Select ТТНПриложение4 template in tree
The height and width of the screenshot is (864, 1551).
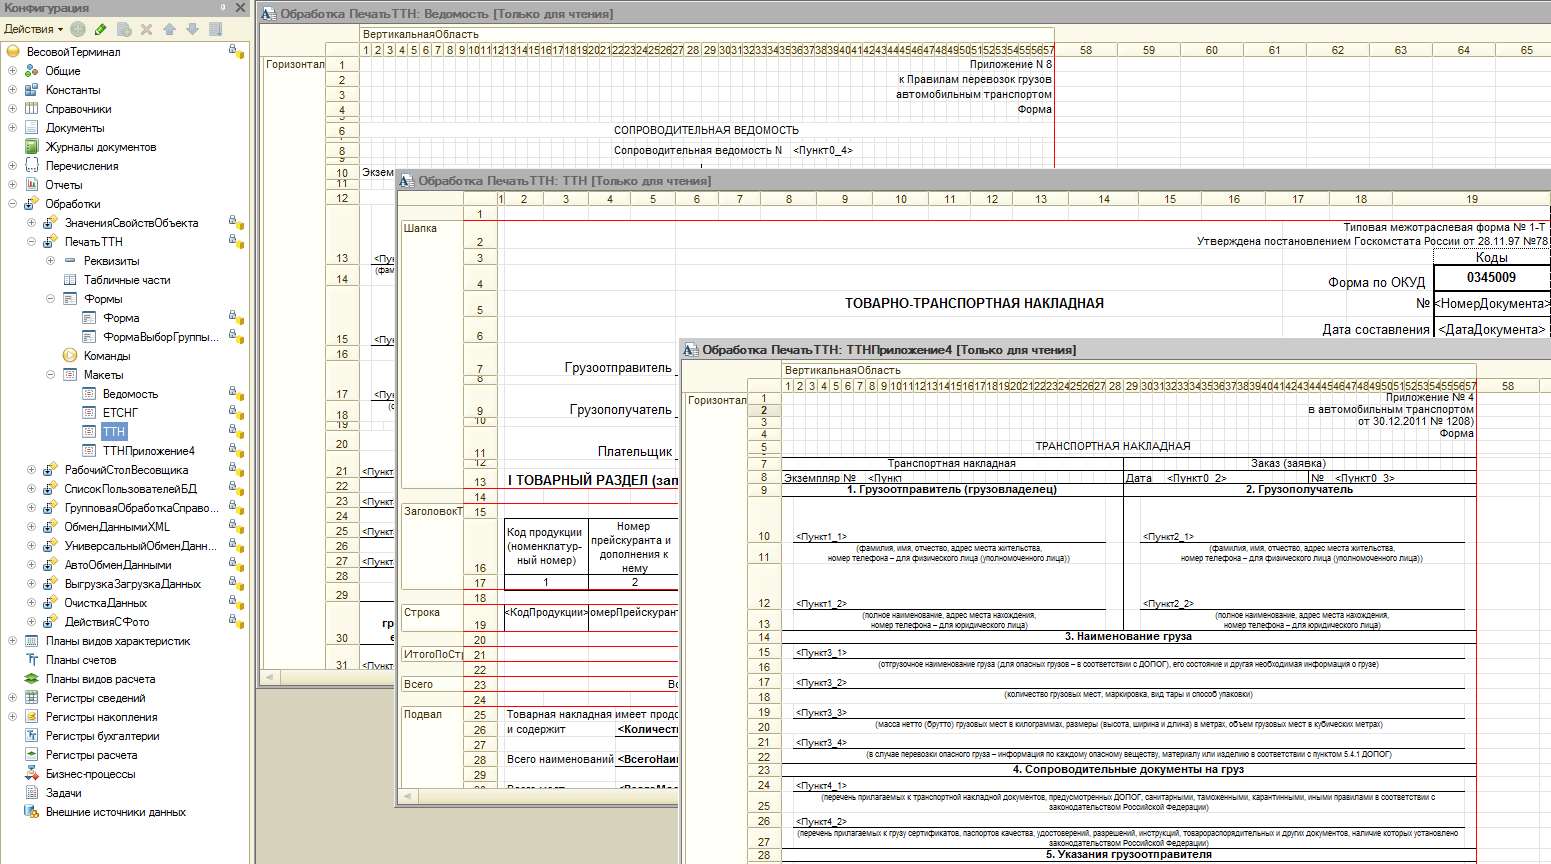[148, 451]
